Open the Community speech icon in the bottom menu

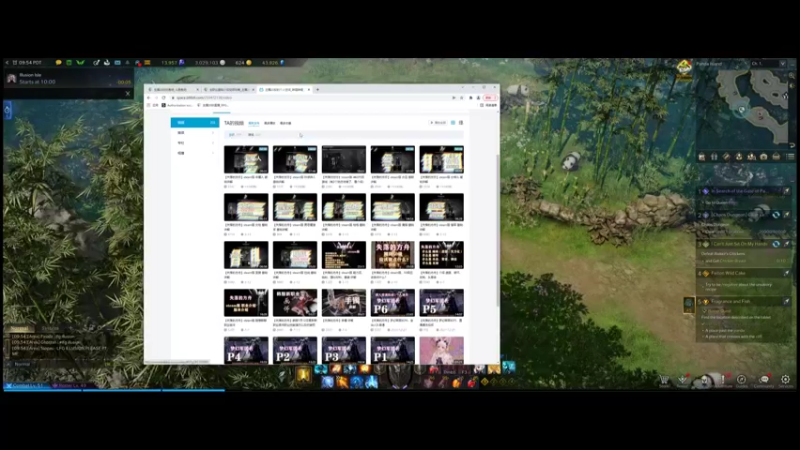[764, 380]
